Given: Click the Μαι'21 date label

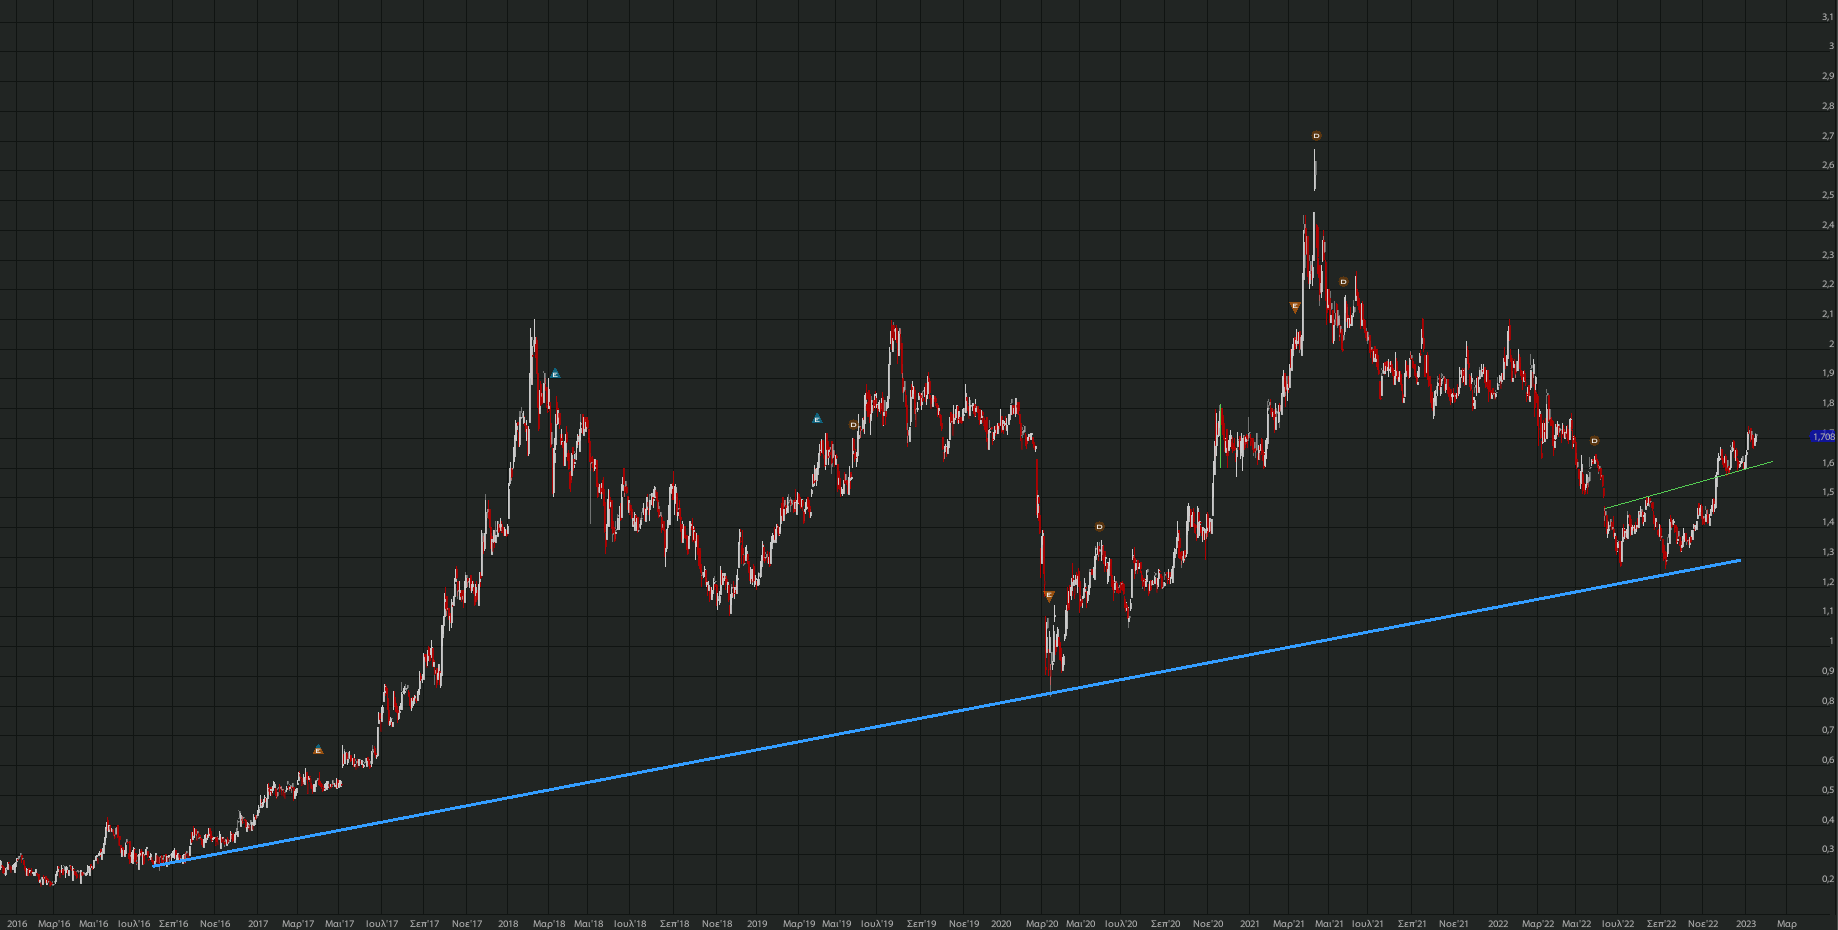Looking at the screenshot, I should point(1329,924).
